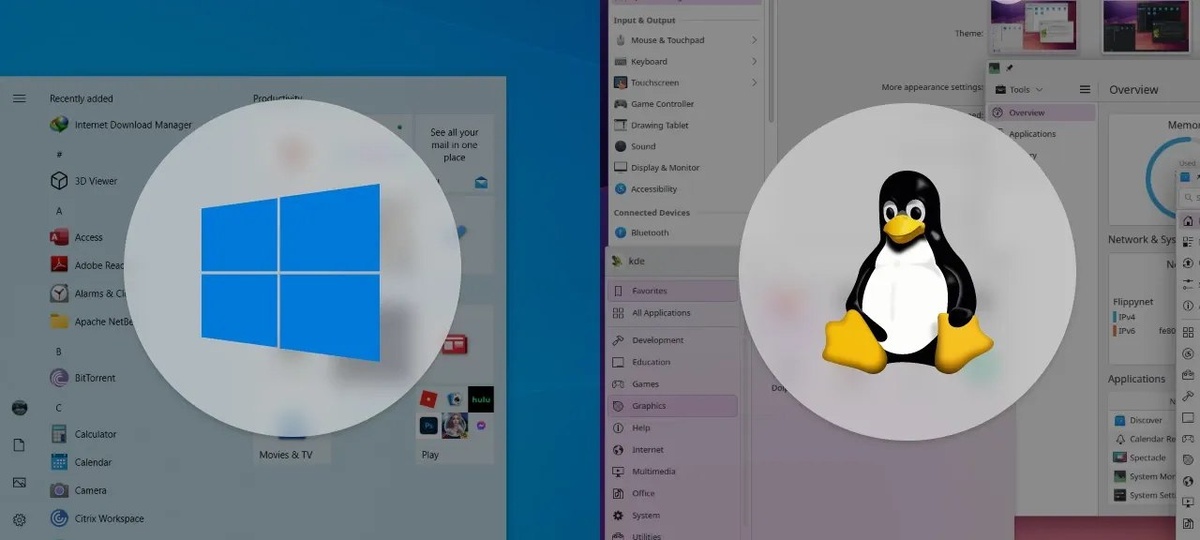Open the red News tile

tap(455, 344)
